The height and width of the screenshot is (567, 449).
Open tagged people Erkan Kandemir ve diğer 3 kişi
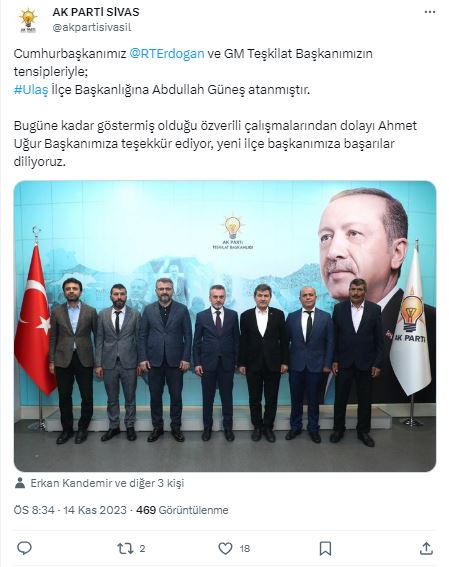[x=107, y=483]
